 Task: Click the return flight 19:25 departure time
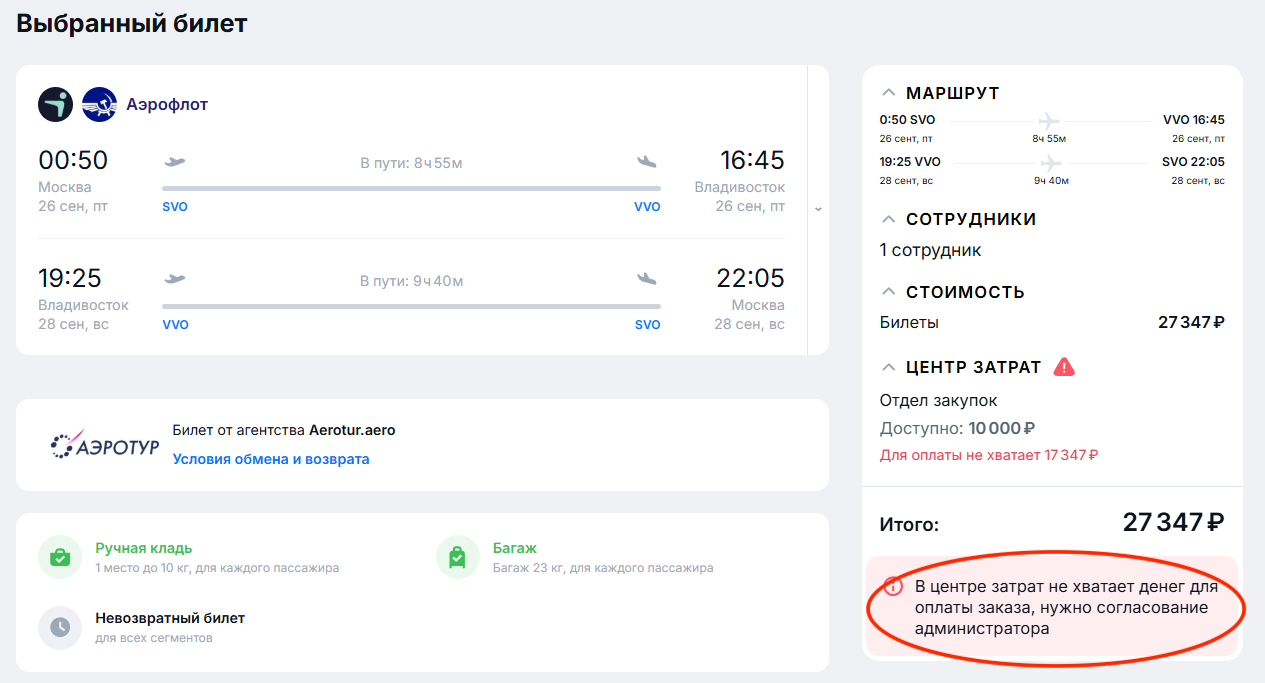(x=70, y=278)
